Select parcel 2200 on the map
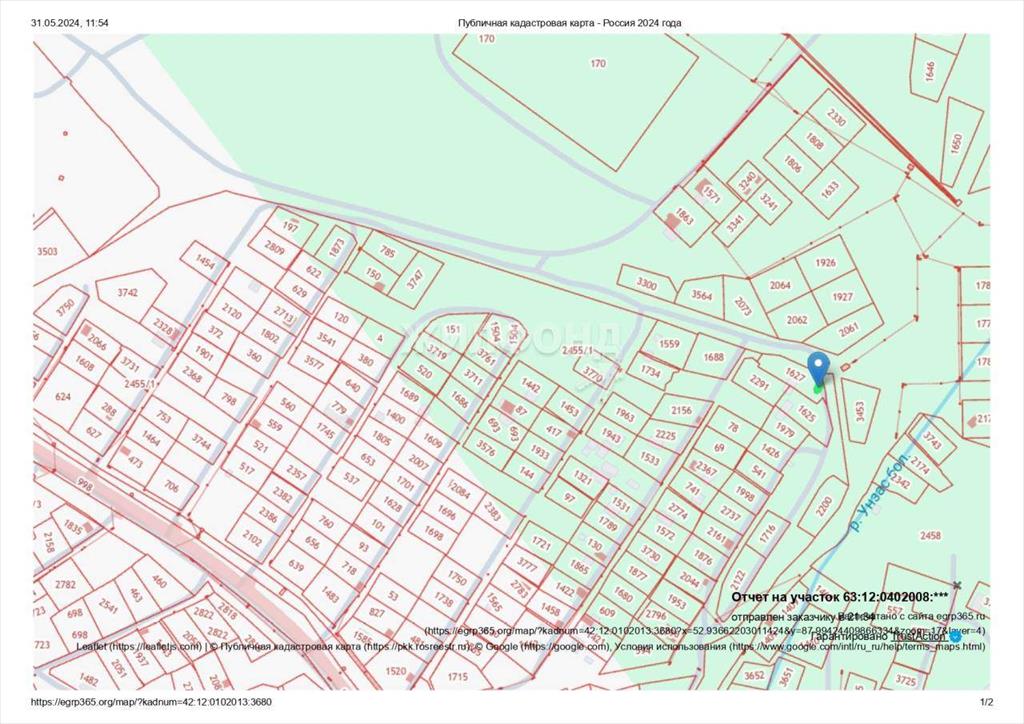The image size is (1024, 724). [x=824, y=504]
